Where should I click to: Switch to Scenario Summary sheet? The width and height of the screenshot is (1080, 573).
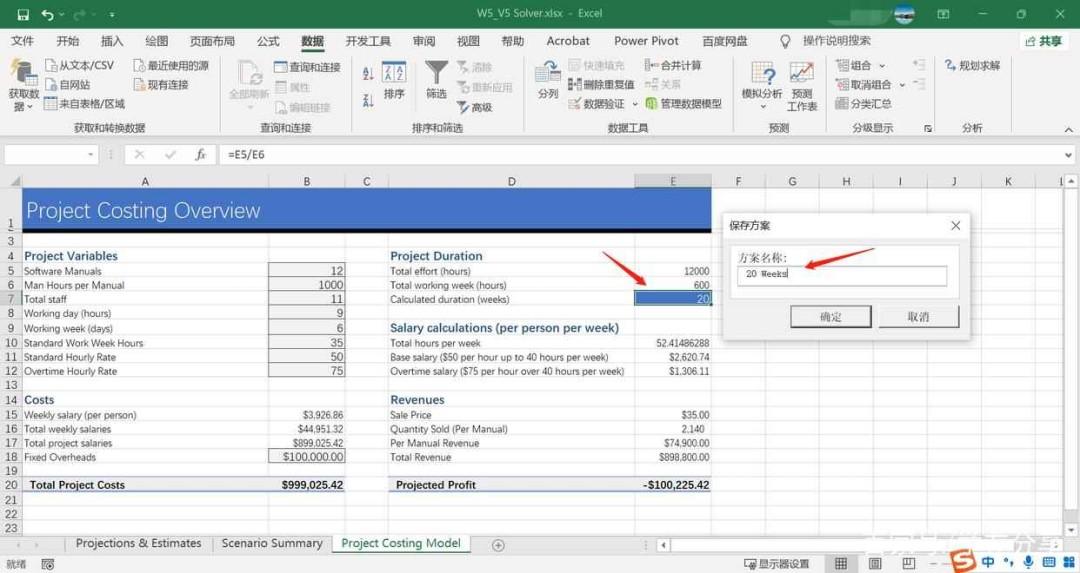[x=272, y=543]
